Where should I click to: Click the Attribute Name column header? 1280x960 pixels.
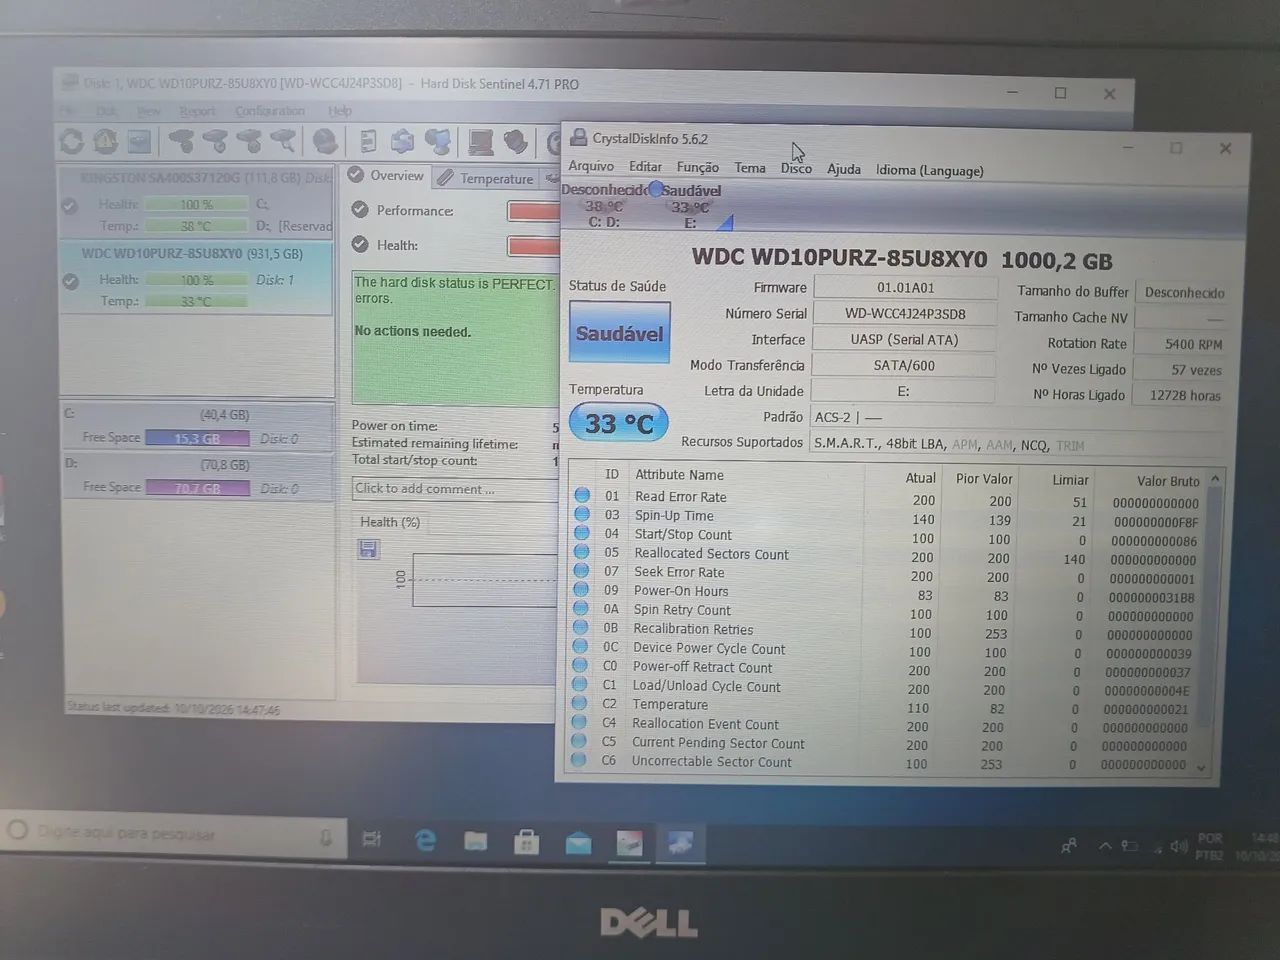pos(680,475)
